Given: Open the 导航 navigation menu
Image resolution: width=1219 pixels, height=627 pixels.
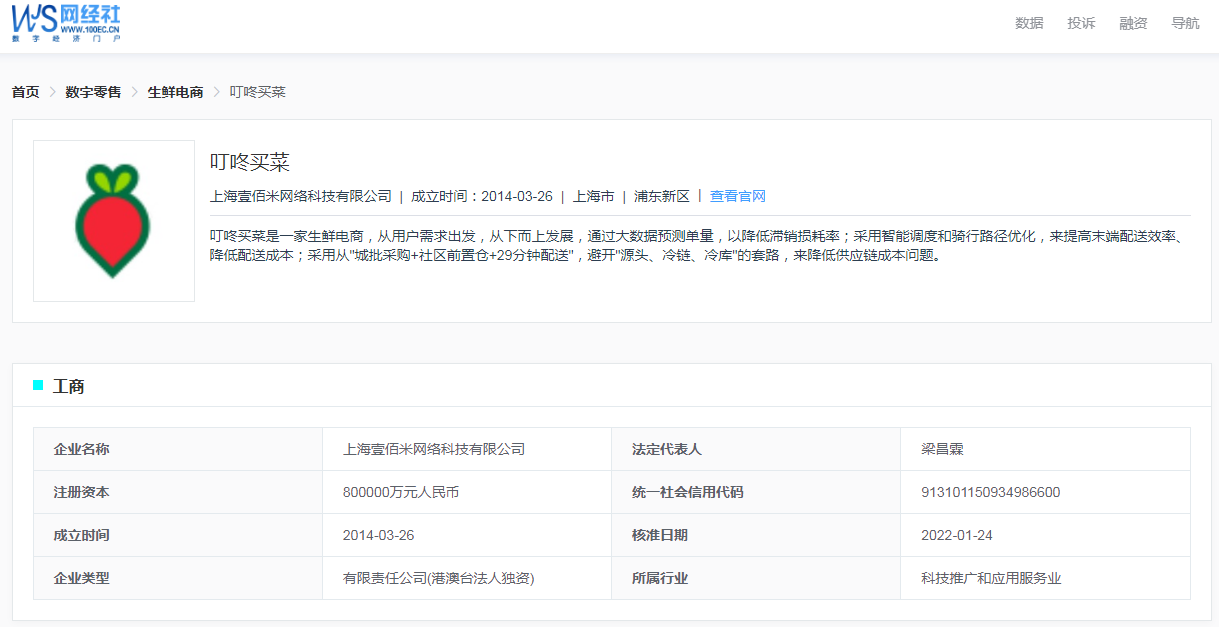Looking at the screenshot, I should click(x=1185, y=23).
